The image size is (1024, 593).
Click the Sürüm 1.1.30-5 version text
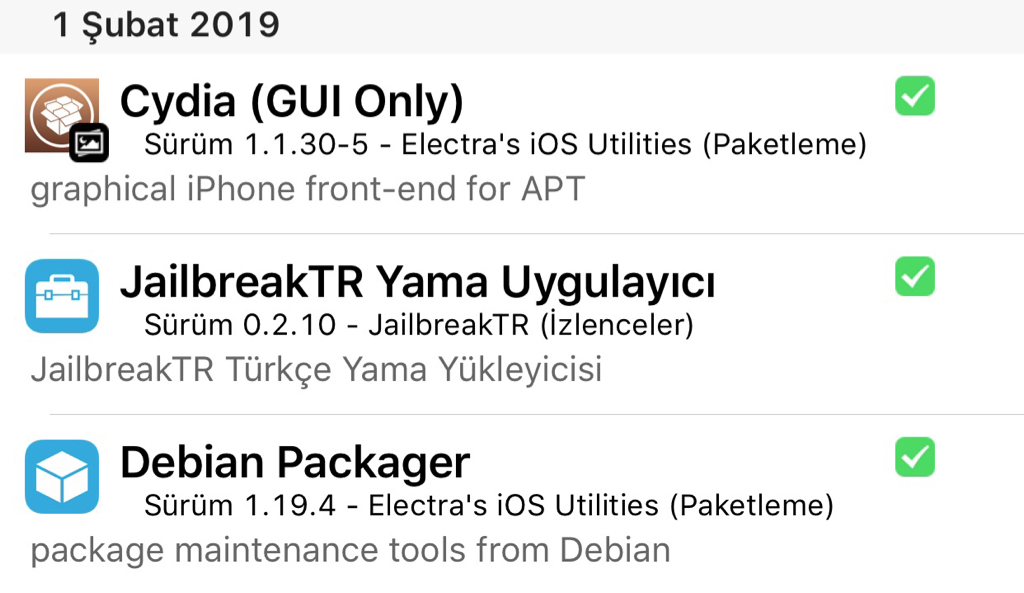coord(256,145)
